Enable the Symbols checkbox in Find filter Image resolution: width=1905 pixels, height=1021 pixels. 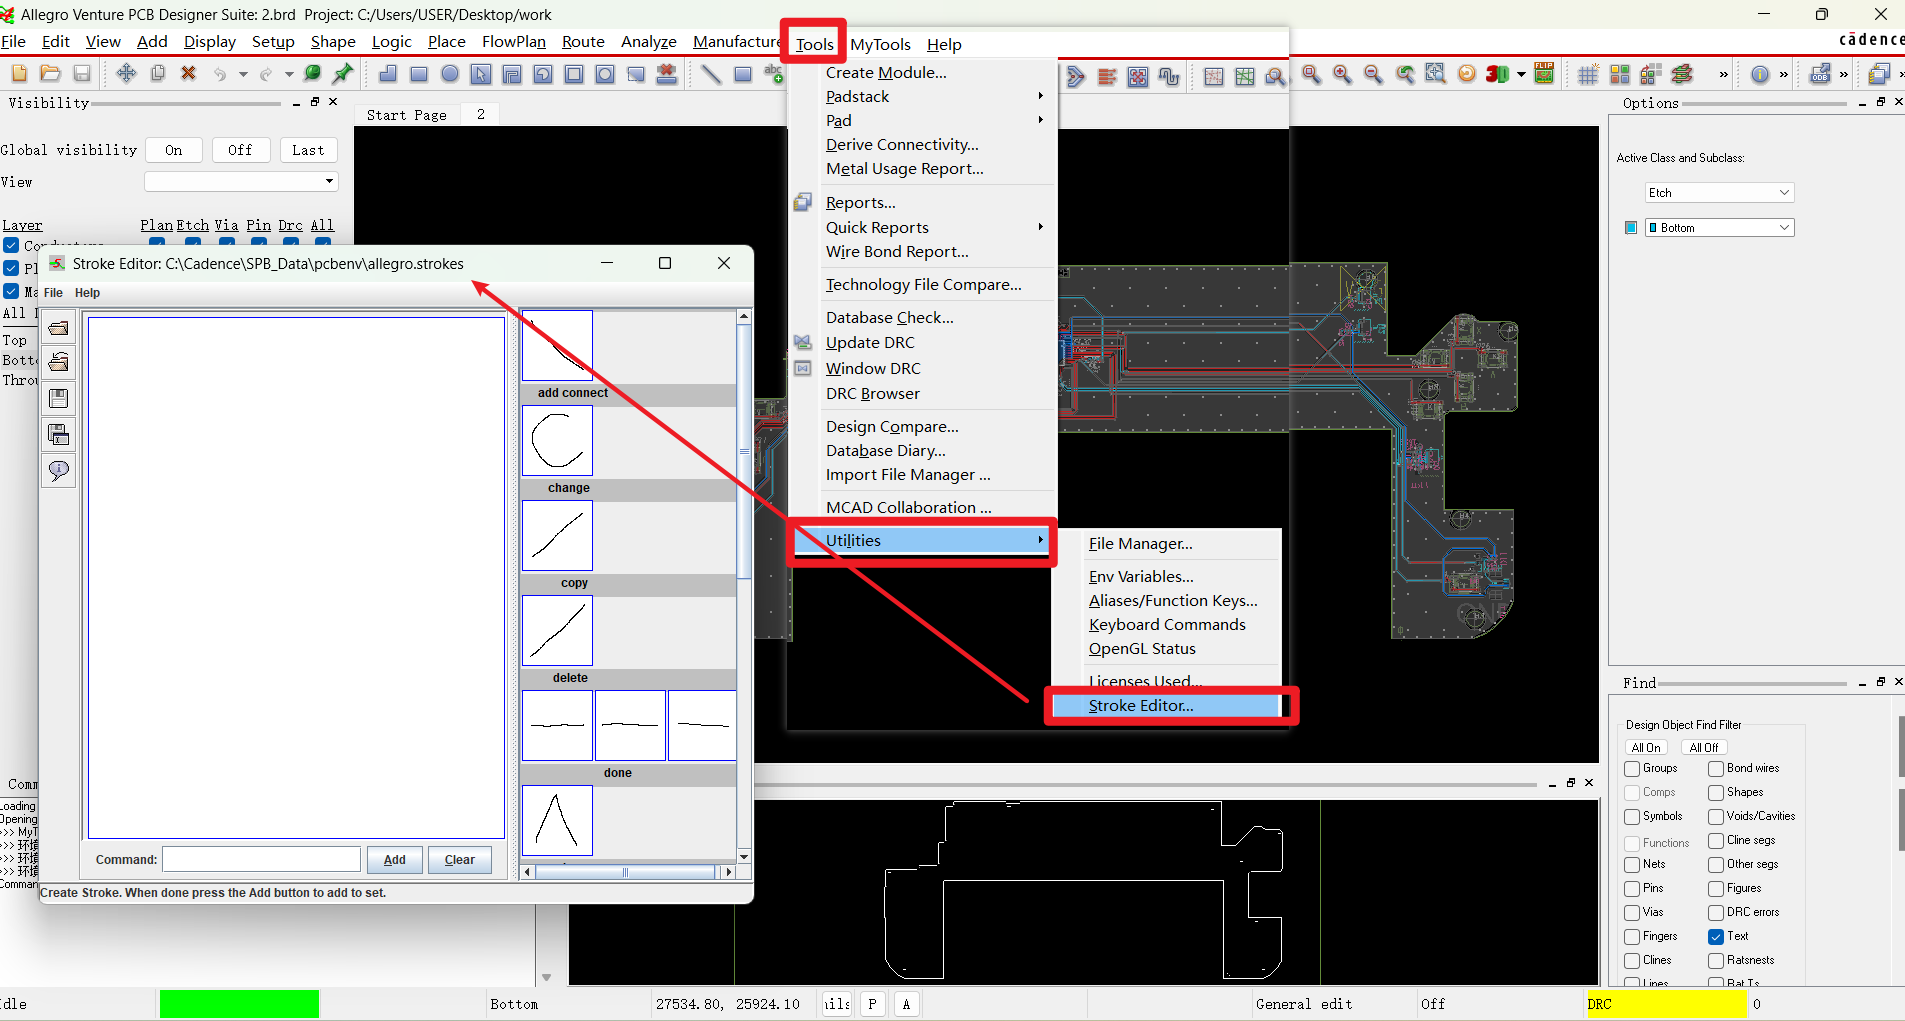[1632, 817]
